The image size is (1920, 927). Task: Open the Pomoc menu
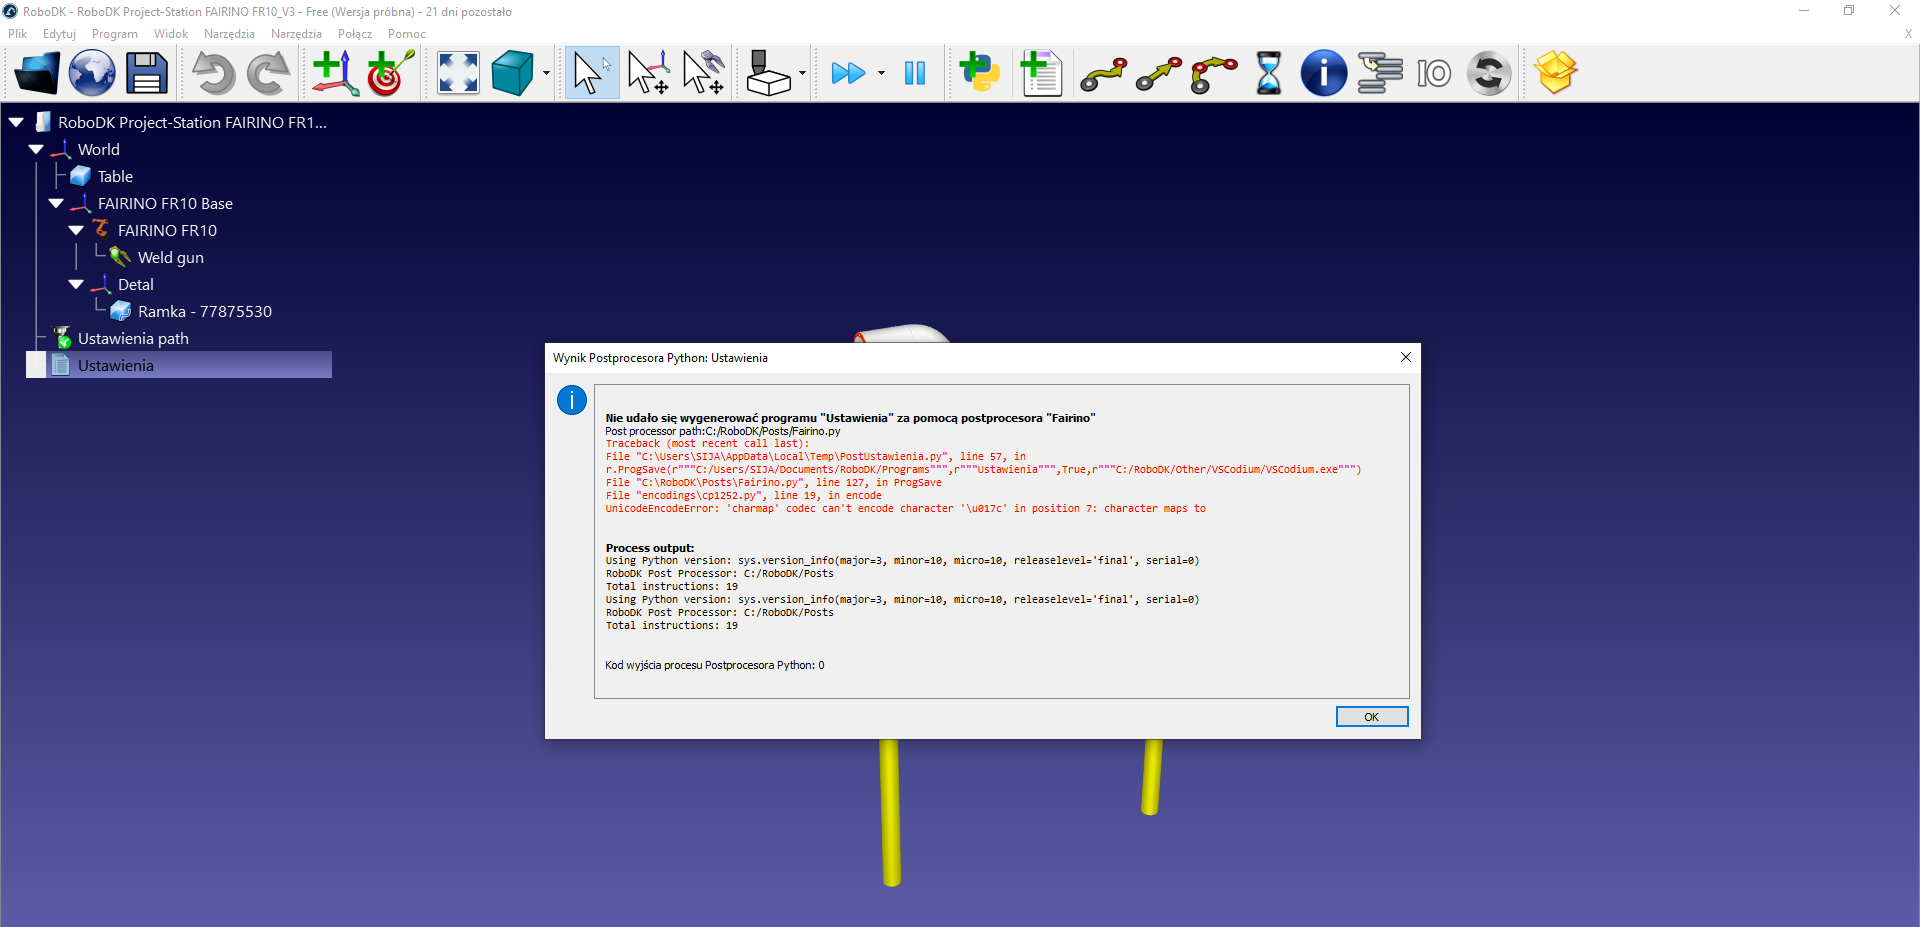tap(406, 34)
